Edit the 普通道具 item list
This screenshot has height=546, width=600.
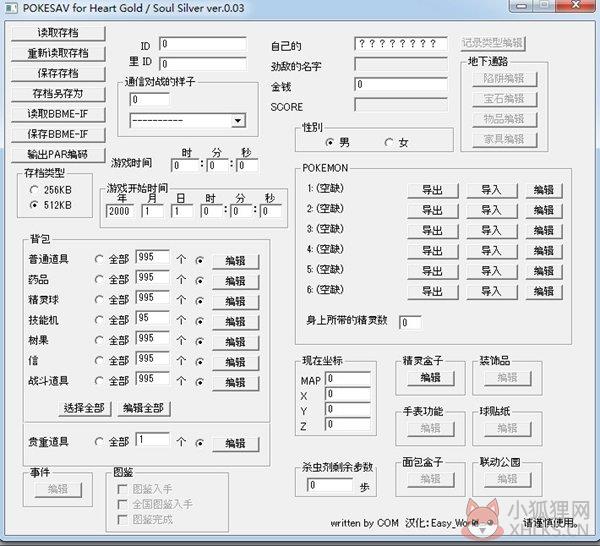[x=236, y=261]
